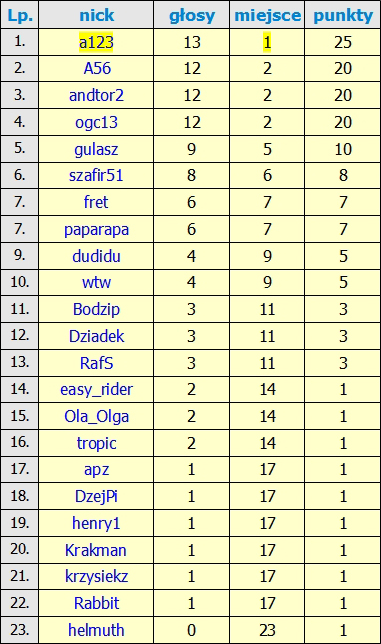This screenshot has width=381, height=644.
Task: Click the A56 nick link
Action: (x=97, y=68)
